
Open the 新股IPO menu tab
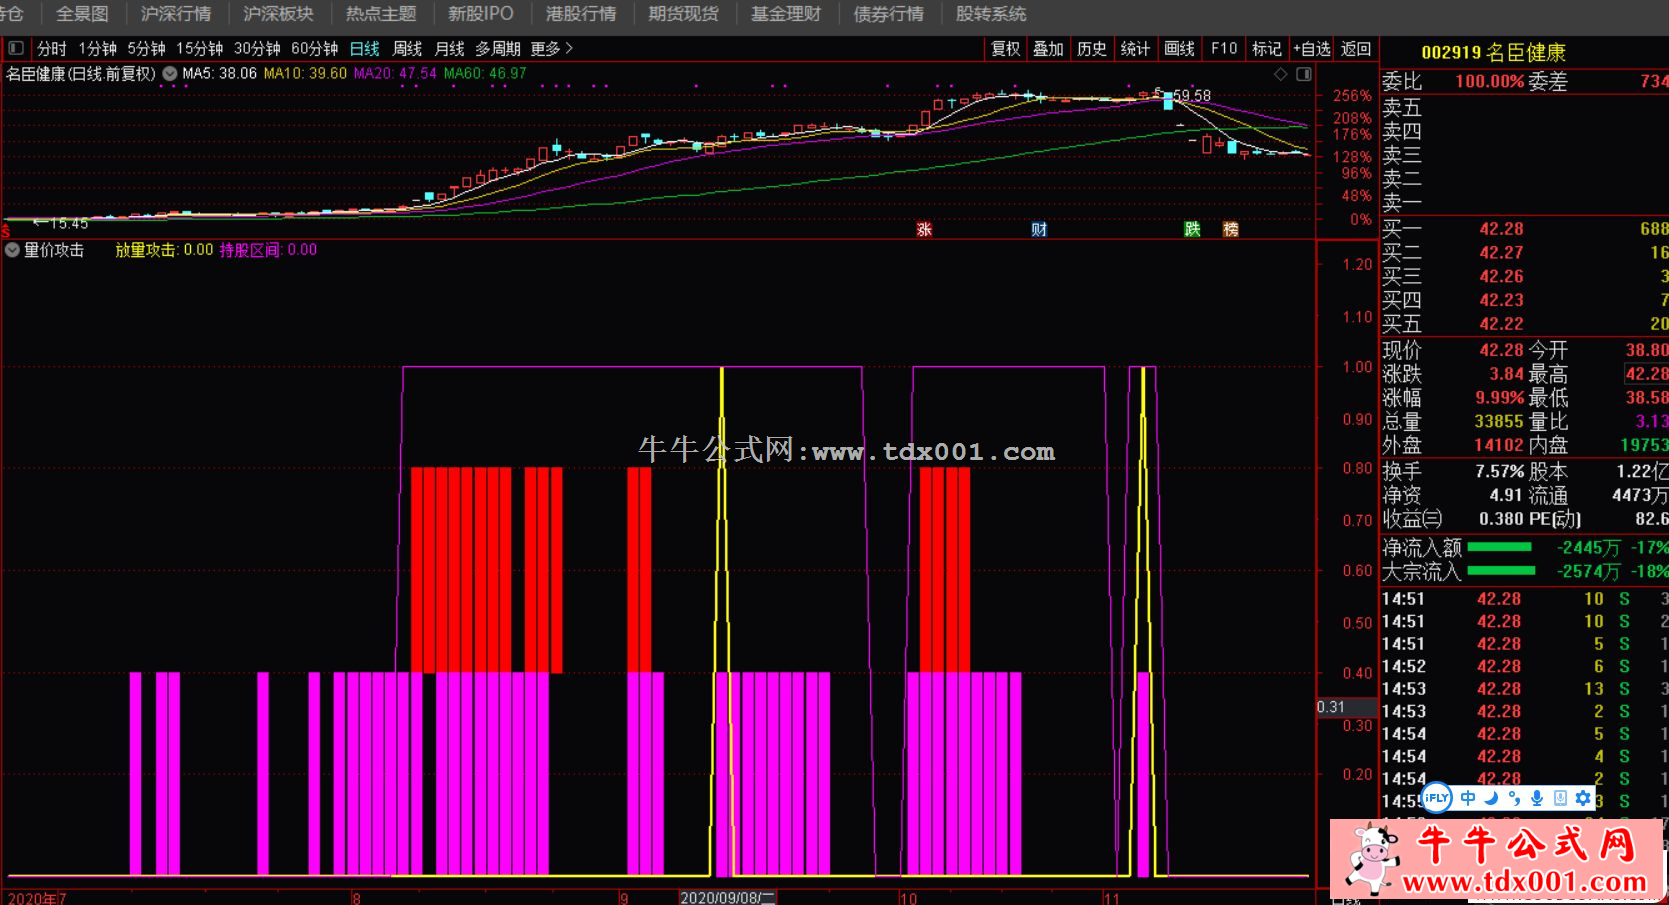[480, 14]
